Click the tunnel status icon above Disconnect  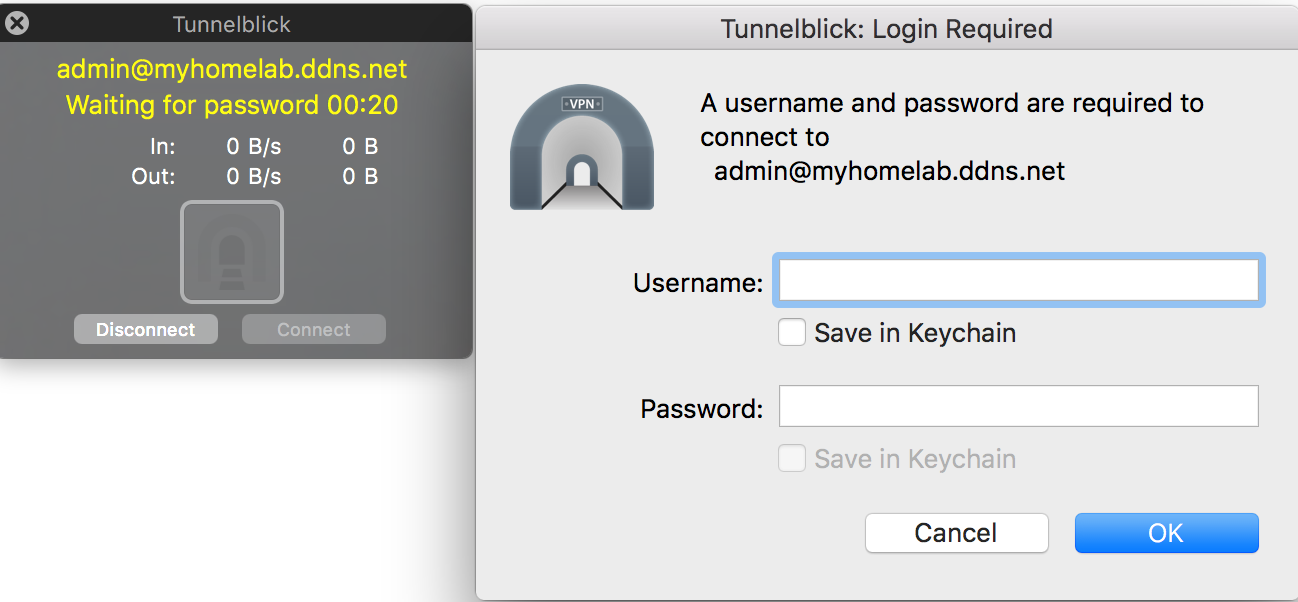coord(232,251)
